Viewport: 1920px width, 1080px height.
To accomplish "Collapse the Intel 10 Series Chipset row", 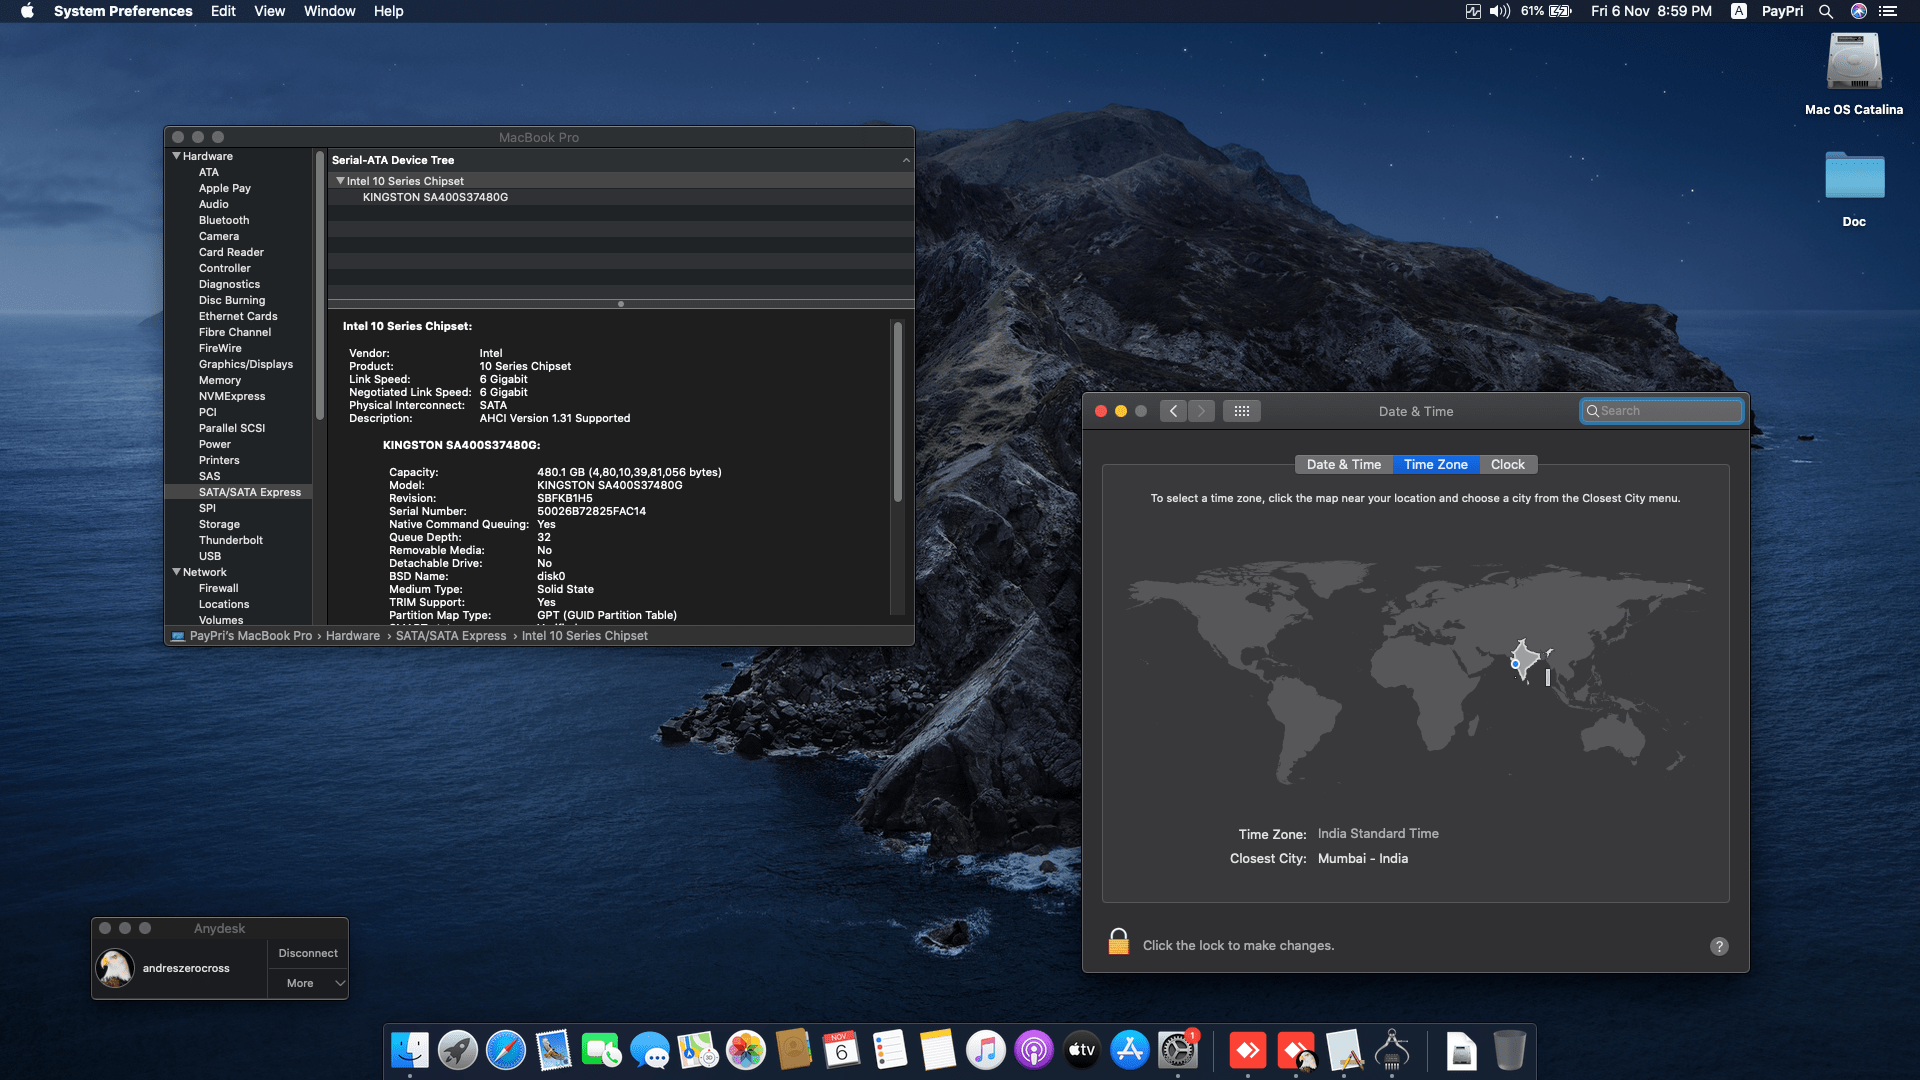I will (x=340, y=181).
